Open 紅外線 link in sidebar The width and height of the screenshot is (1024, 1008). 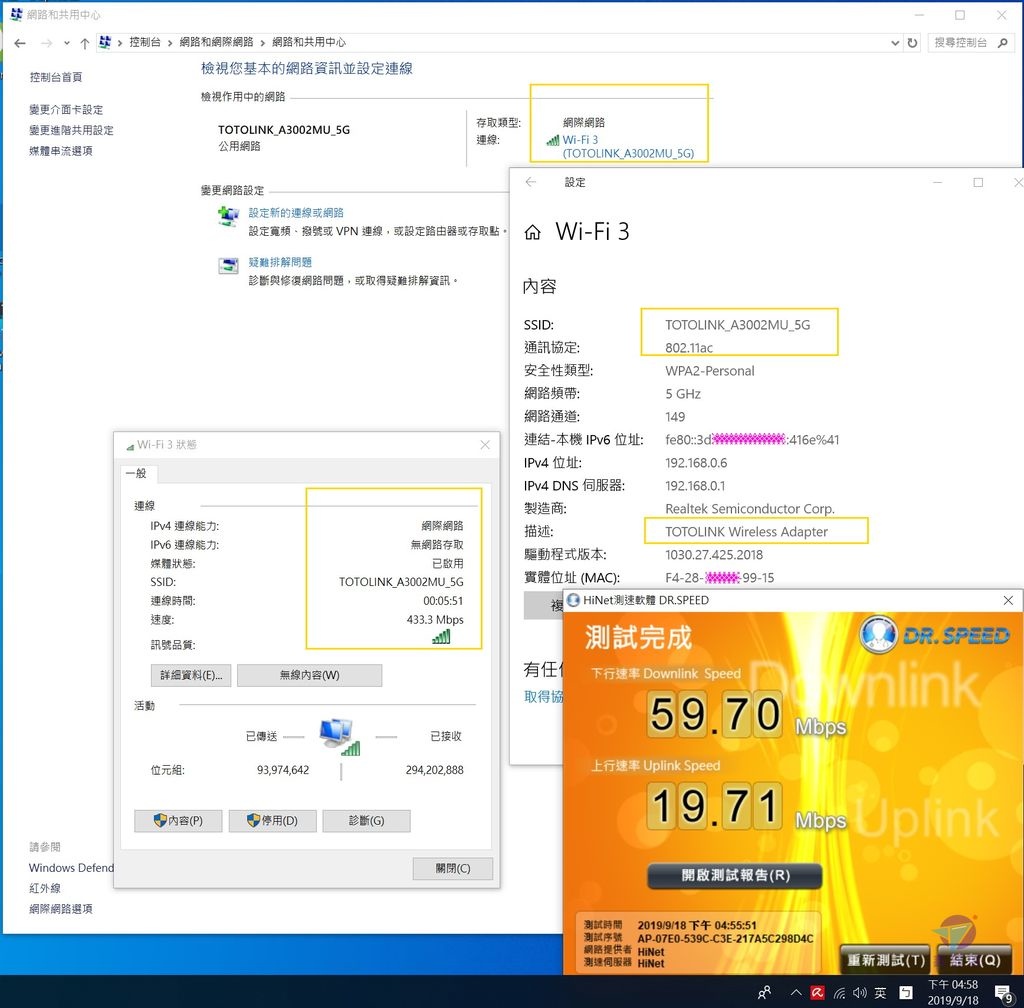click(45, 888)
